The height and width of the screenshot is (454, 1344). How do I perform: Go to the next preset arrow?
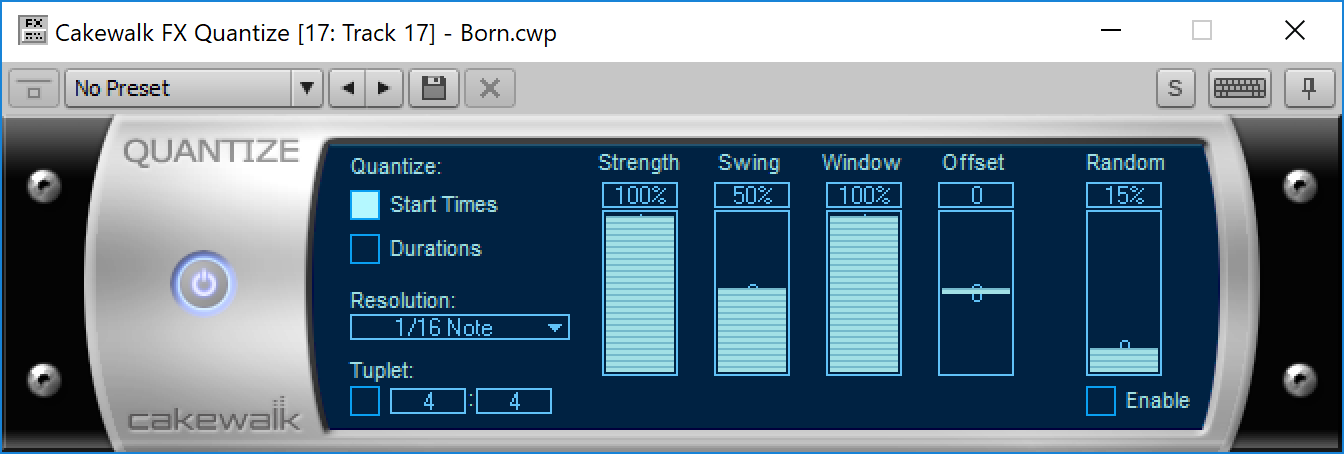tap(384, 88)
